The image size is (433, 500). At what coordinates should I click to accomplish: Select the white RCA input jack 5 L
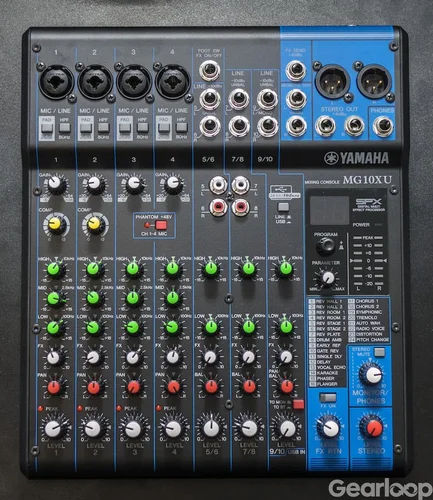[x=219, y=184]
